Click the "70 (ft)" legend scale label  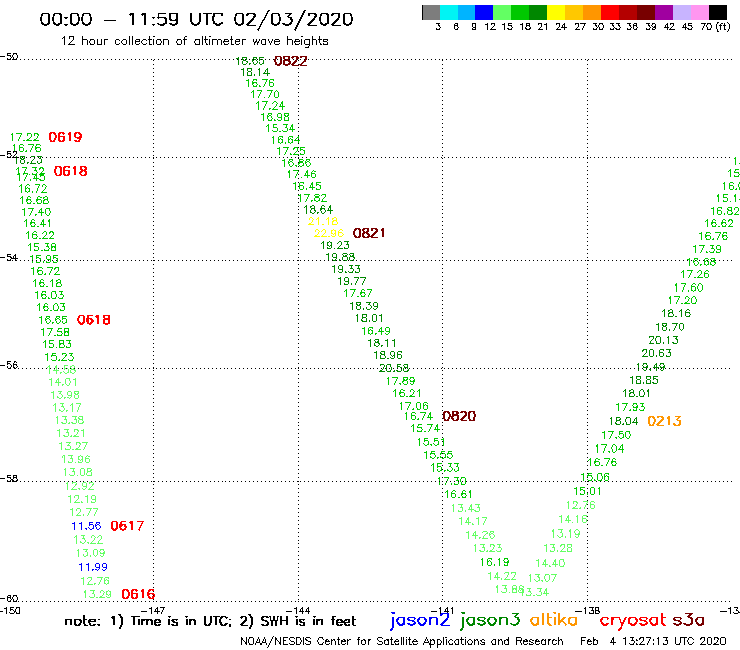click(x=715, y=26)
